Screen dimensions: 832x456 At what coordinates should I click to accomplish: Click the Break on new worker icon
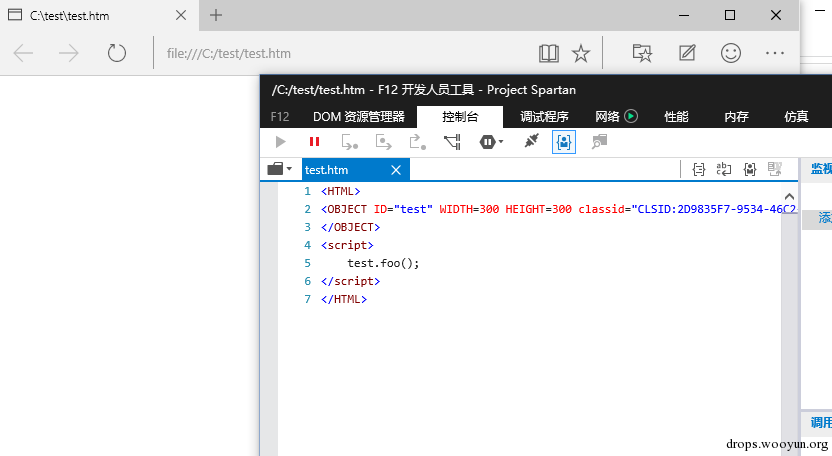click(x=453, y=142)
